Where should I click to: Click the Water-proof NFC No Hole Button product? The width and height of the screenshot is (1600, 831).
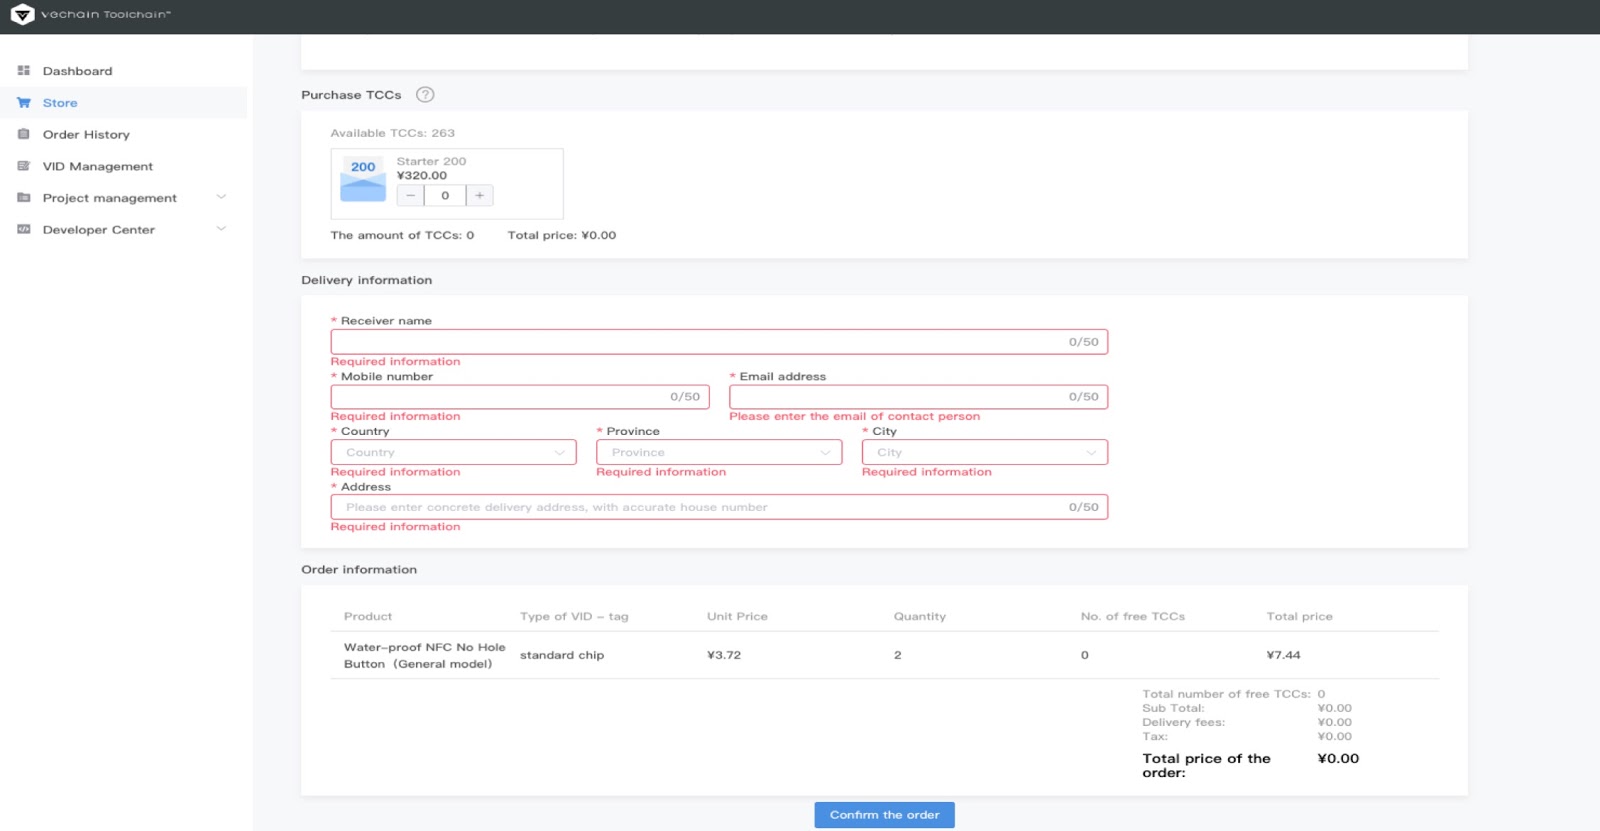425,656
